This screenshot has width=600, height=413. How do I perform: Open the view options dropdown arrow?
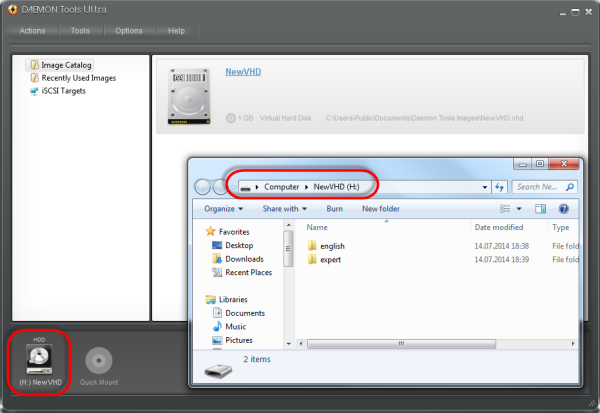[x=519, y=209]
